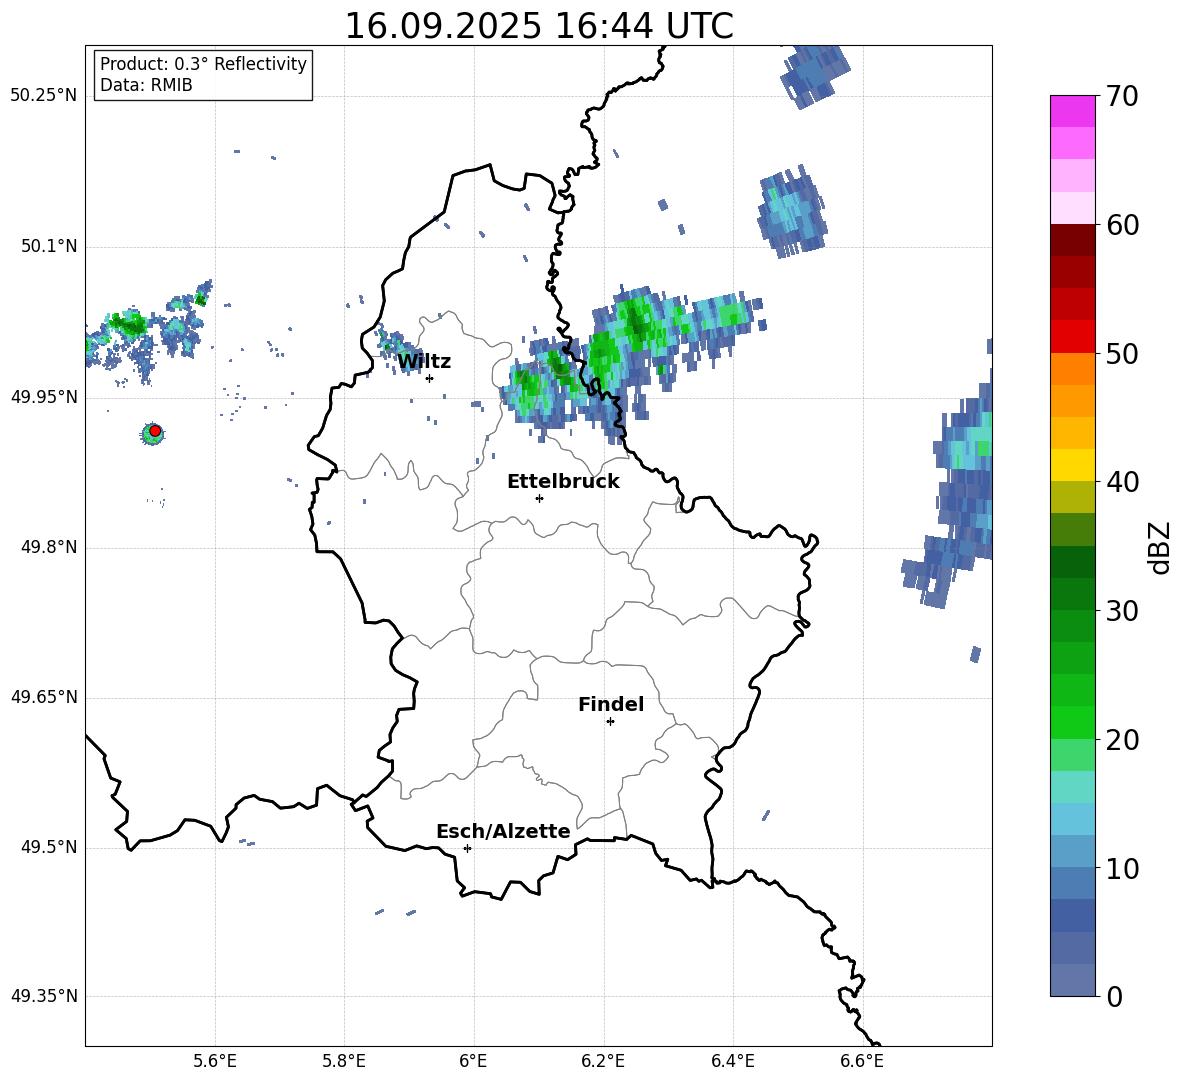Screen dimensions: 1184x1081
Task: Select the Esch/Alzette city label
Action: 503,831
